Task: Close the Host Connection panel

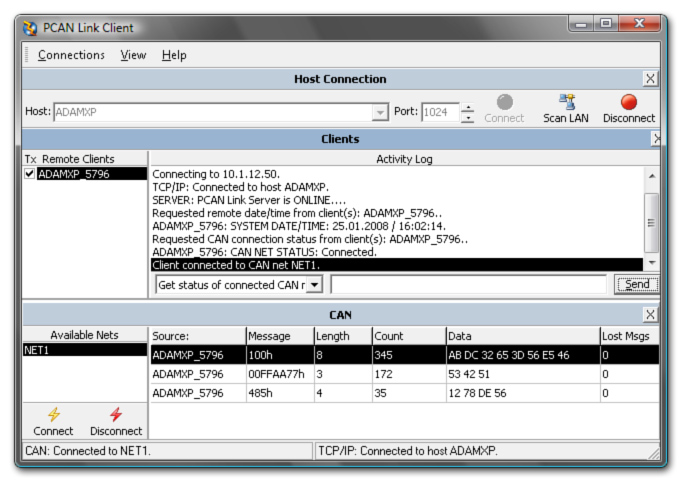Action: click(650, 79)
